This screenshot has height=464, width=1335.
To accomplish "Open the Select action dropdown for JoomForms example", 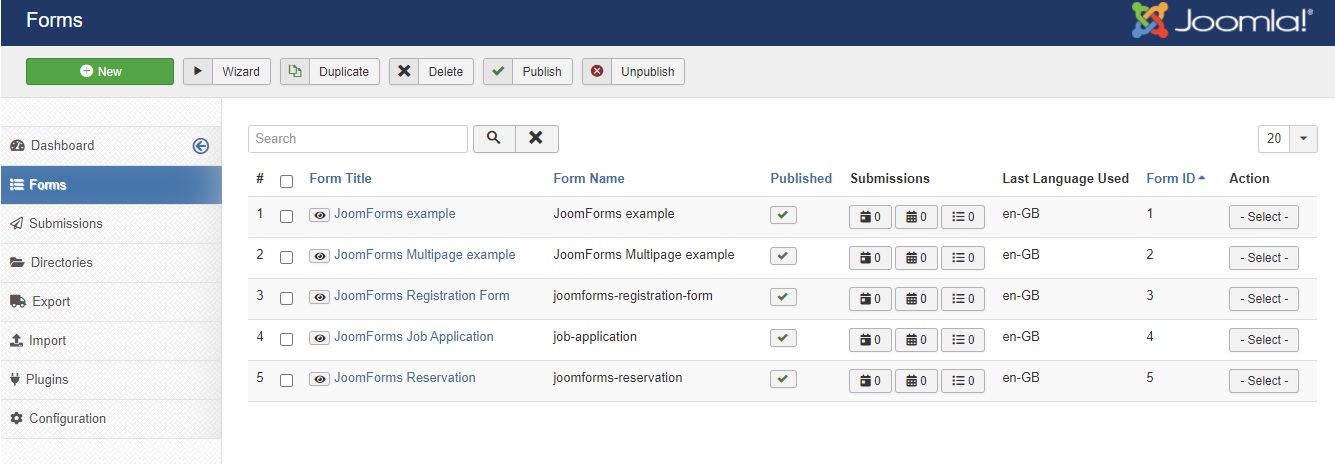I will [x=1264, y=217].
